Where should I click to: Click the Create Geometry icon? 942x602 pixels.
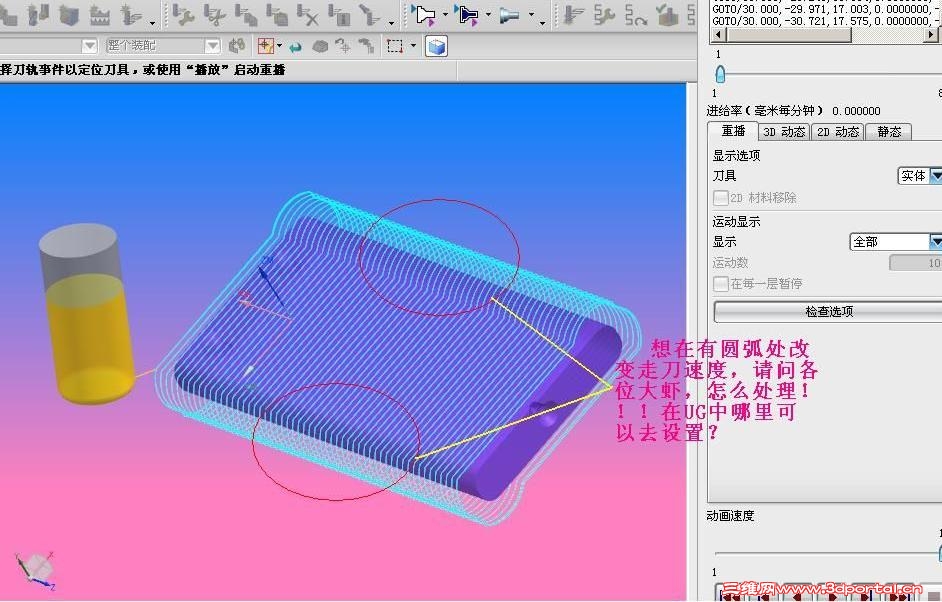[x=69, y=13]
